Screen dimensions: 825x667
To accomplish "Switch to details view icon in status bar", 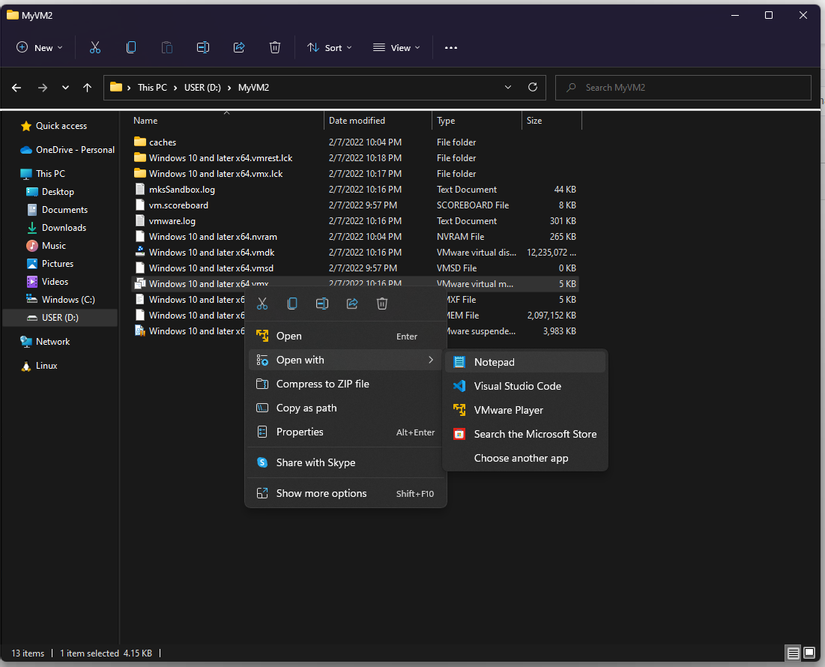I will click(793, 653).
